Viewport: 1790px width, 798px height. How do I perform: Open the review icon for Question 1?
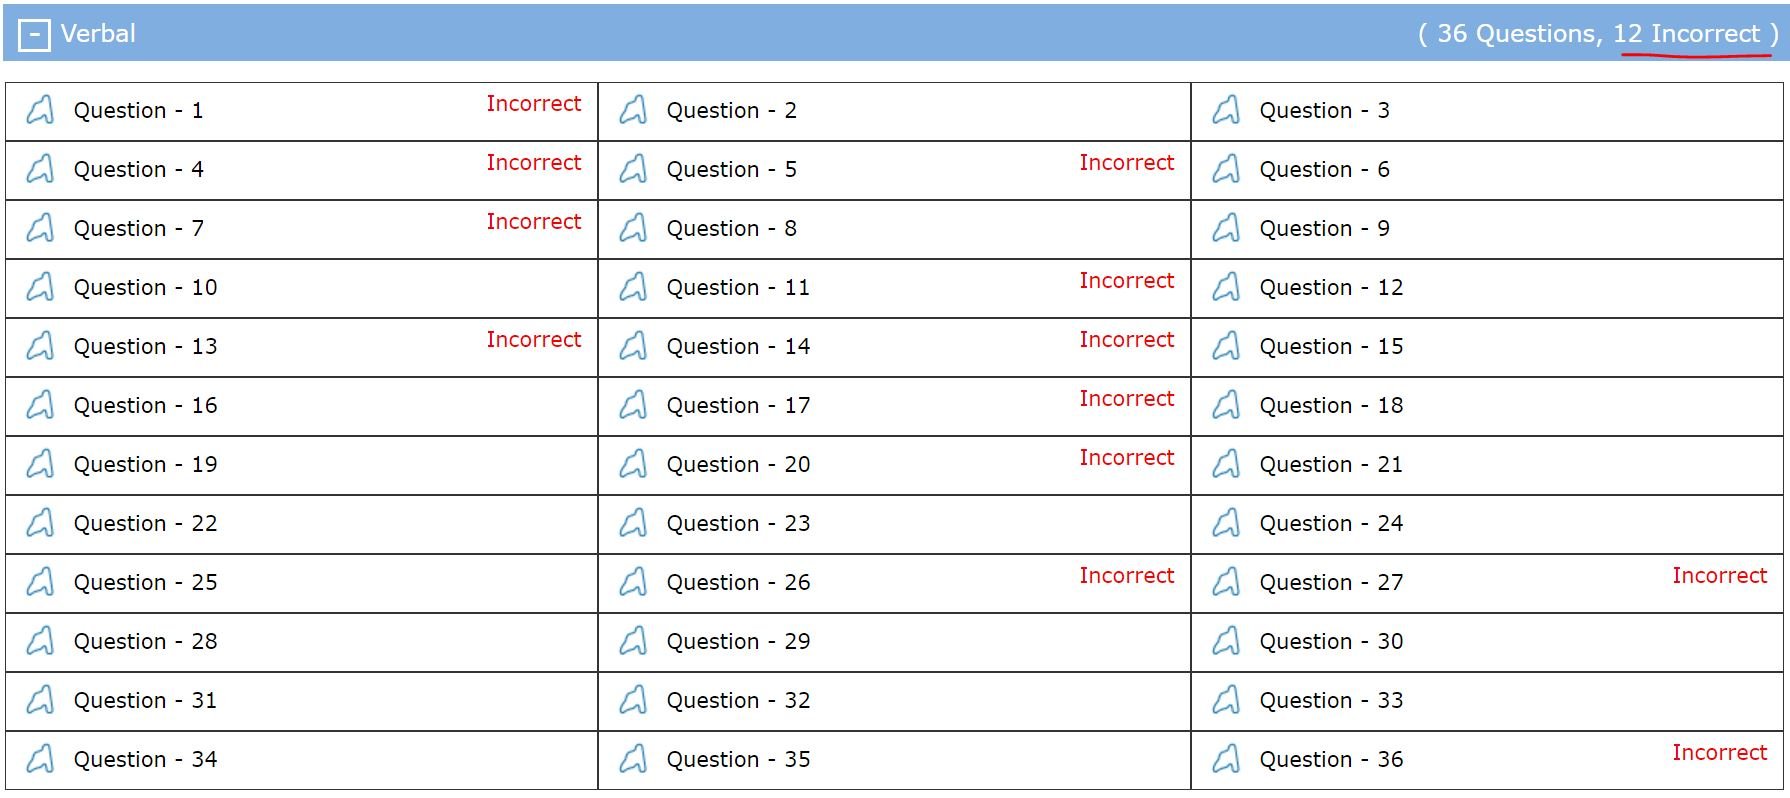[x=40, y=110]
